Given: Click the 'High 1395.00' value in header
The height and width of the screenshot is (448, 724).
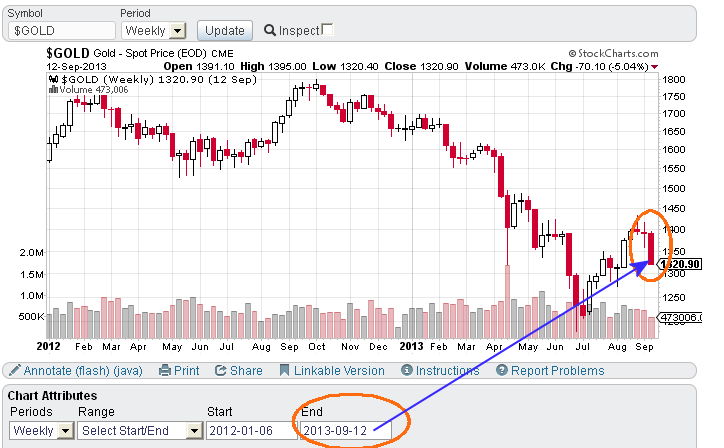Looking at the screenshot, I should pyautogui.click(x=273, y=67).
